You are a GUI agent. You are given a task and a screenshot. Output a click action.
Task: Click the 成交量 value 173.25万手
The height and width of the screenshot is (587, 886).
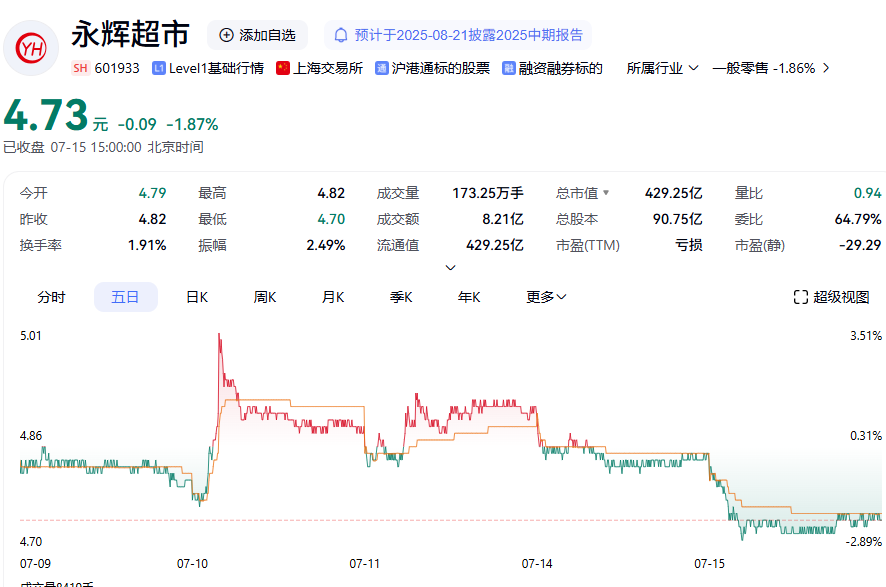pyautogui.click(x=488, y=193)
